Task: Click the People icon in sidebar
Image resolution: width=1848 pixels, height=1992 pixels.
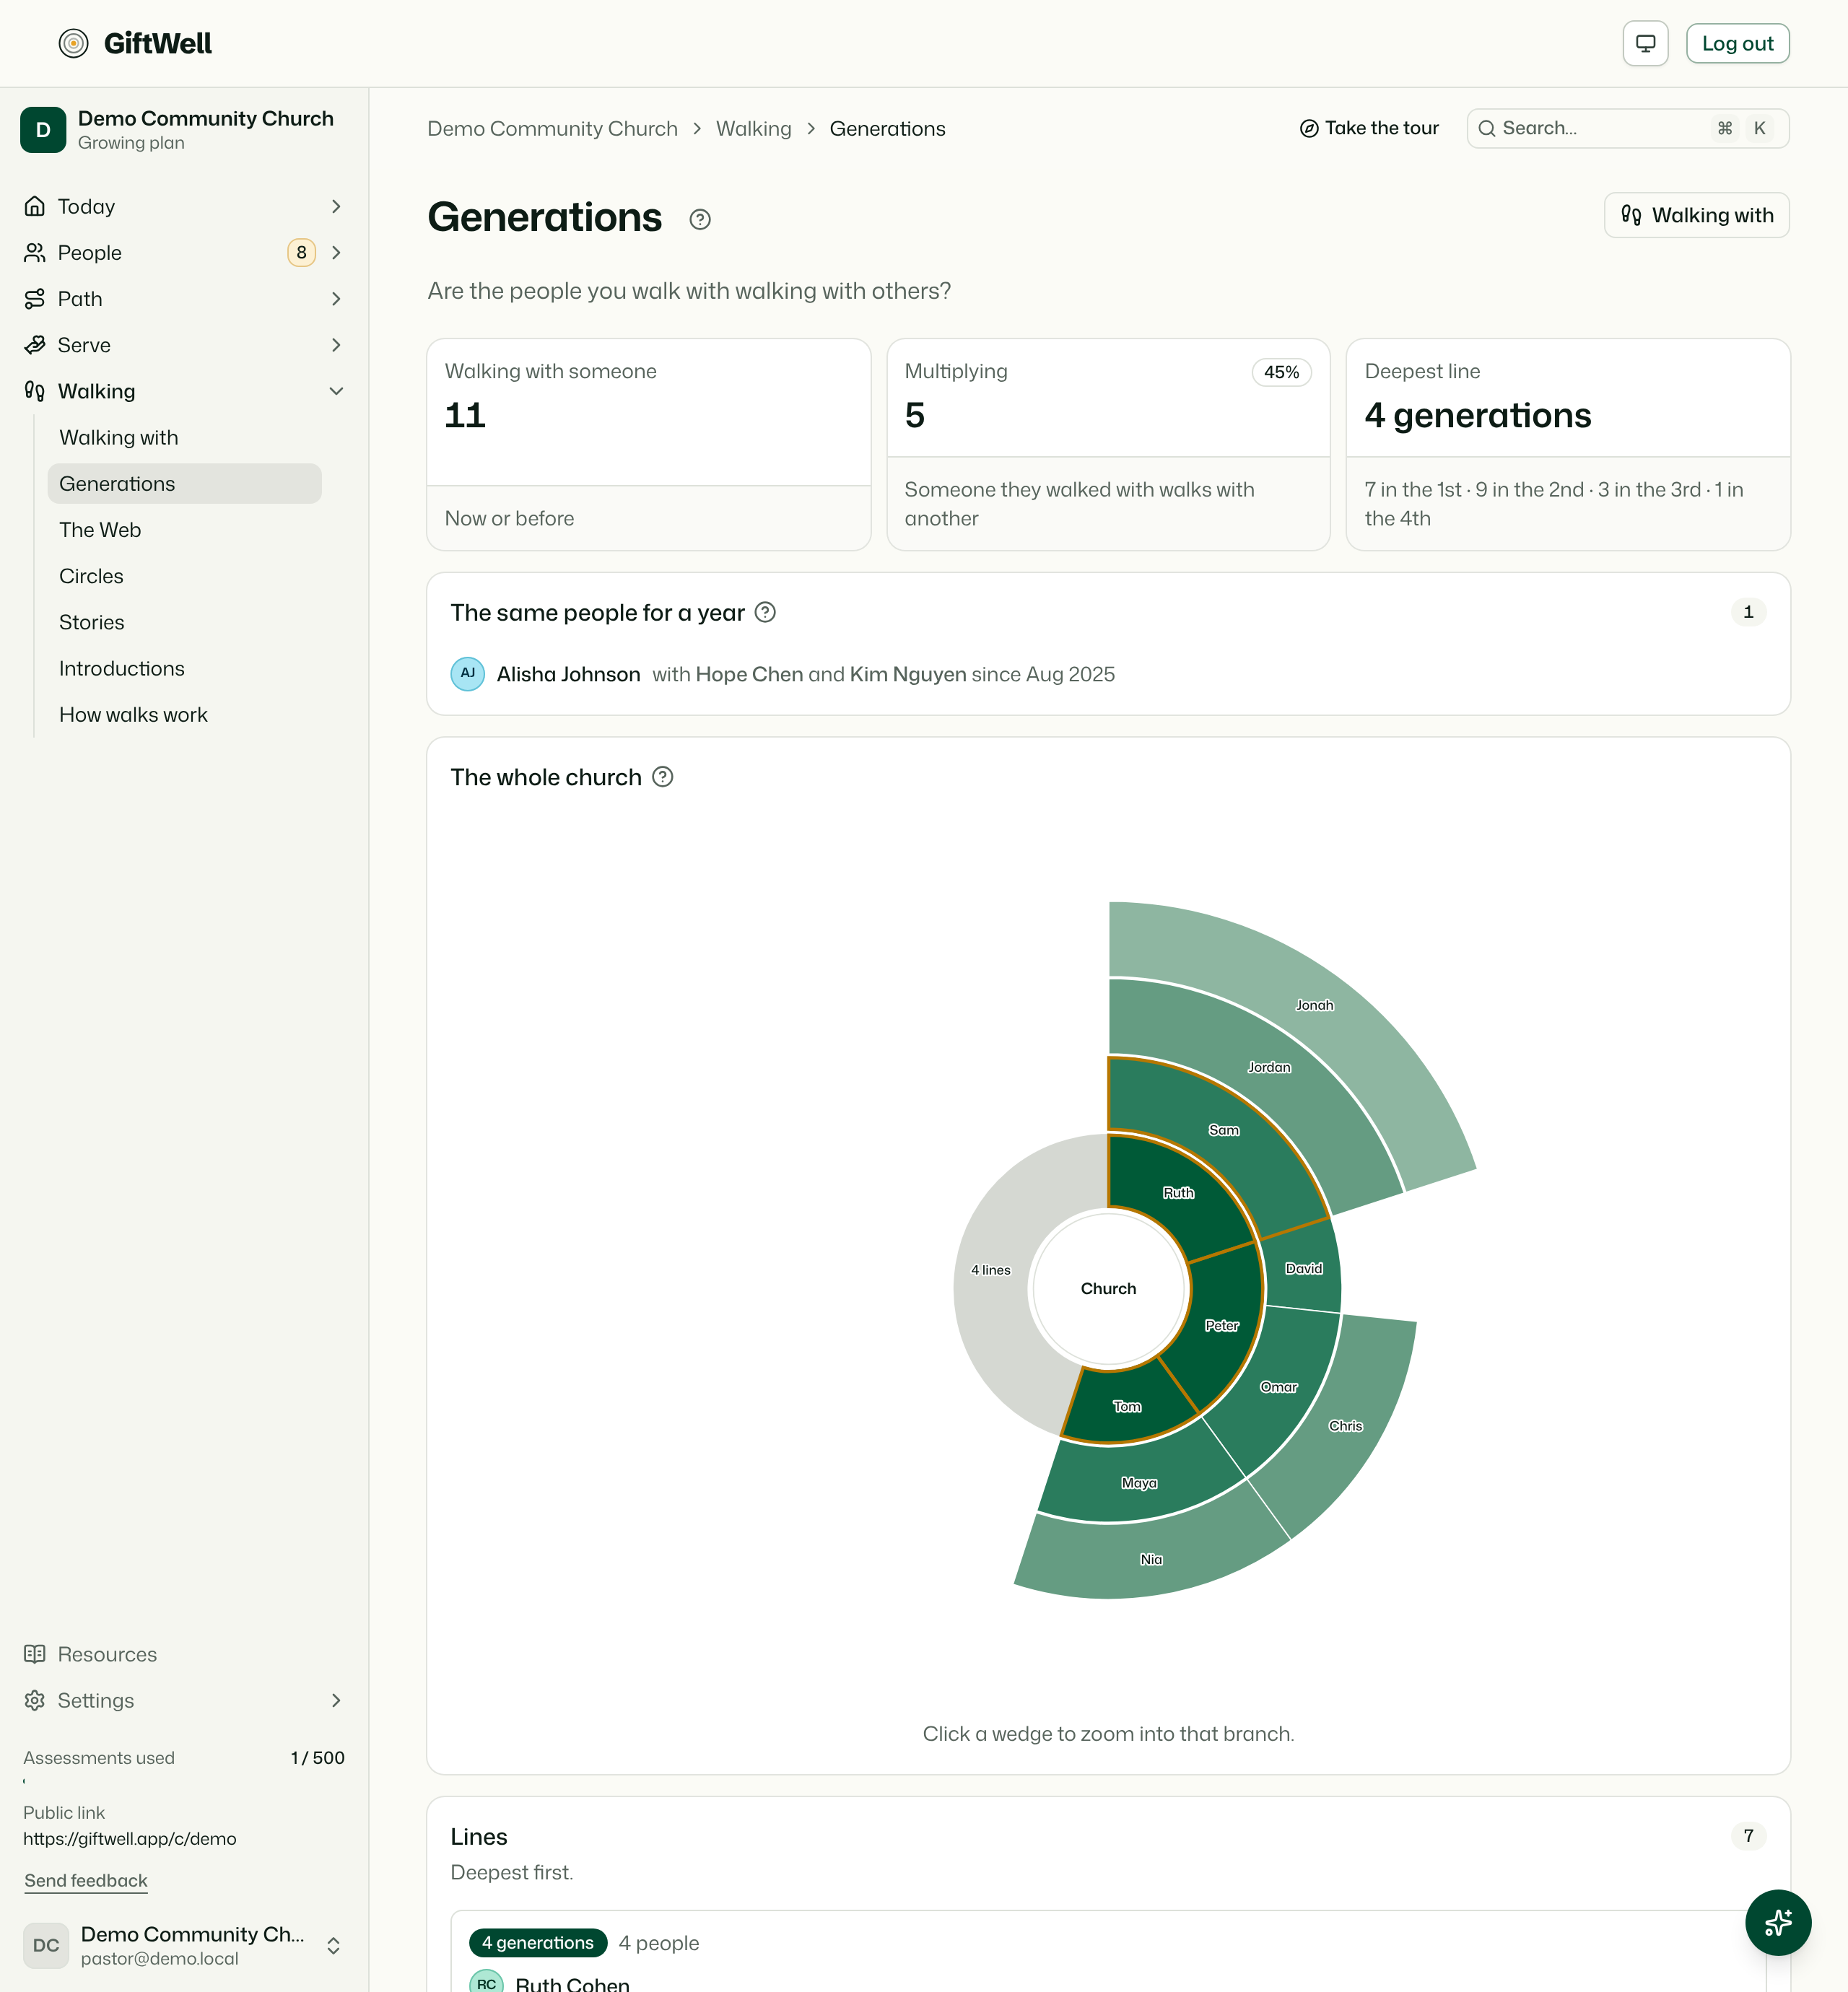Action: click(x=35, y=252)
